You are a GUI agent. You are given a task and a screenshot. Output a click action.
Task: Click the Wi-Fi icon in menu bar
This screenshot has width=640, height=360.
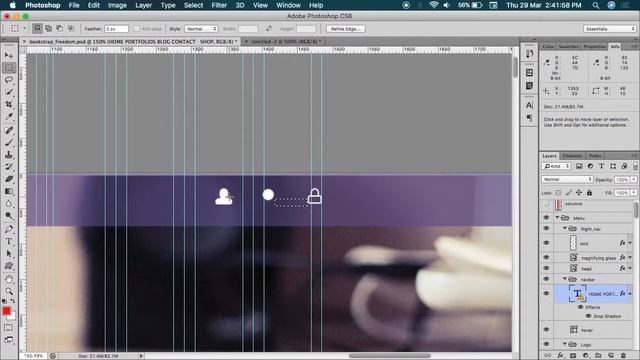[433, 5]
